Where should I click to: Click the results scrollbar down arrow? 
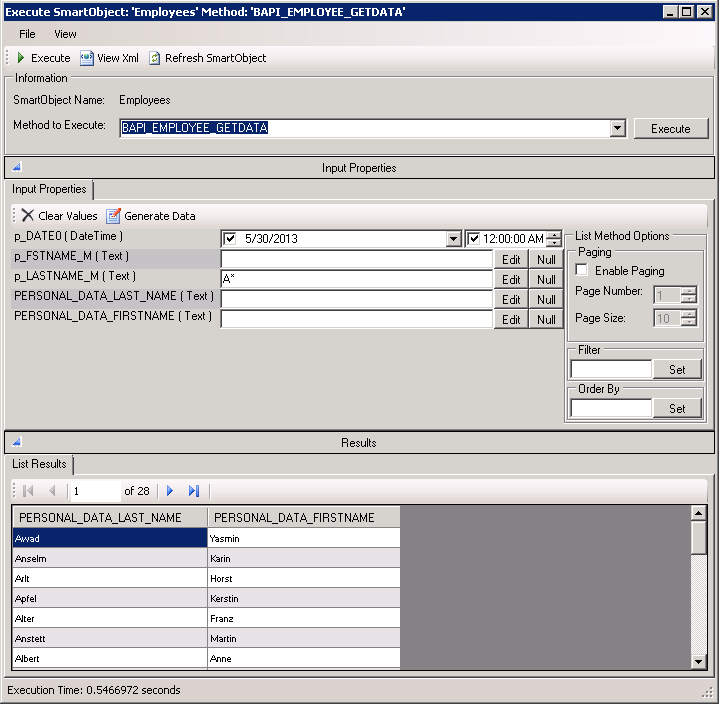coord(698,661)
